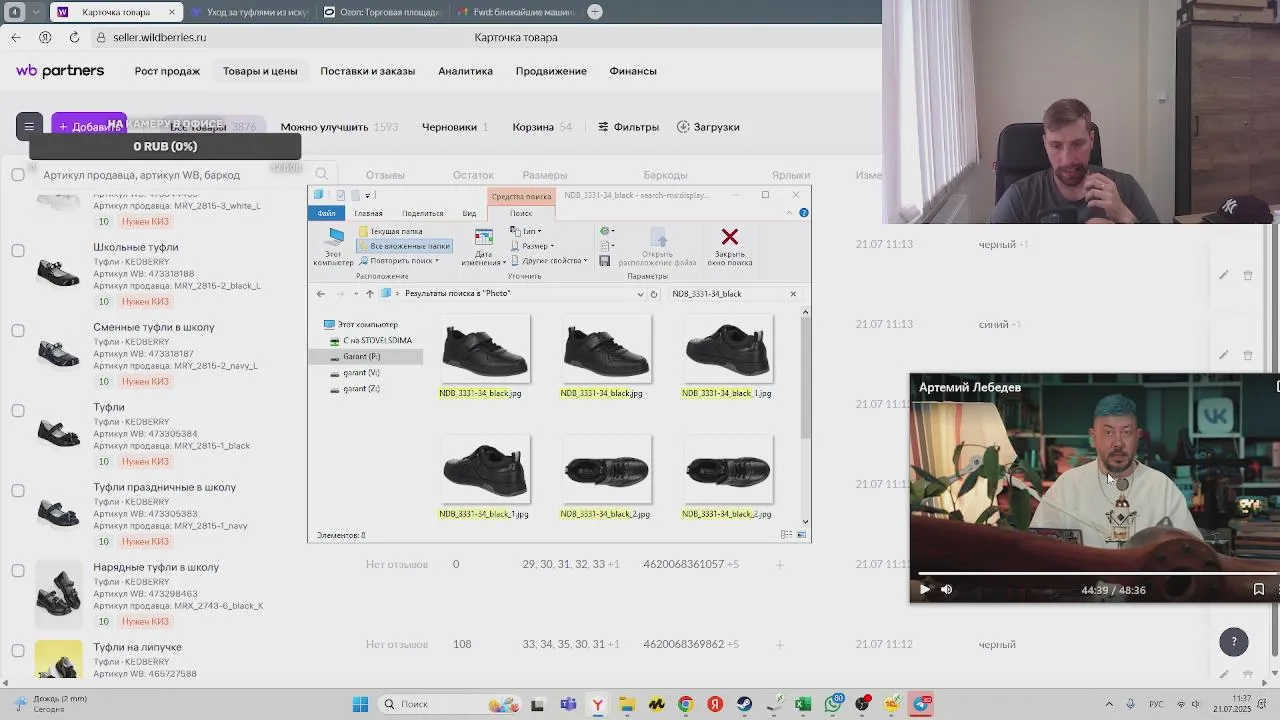
Task: Open Excel from the taskbar
Action: click(803, 704)
